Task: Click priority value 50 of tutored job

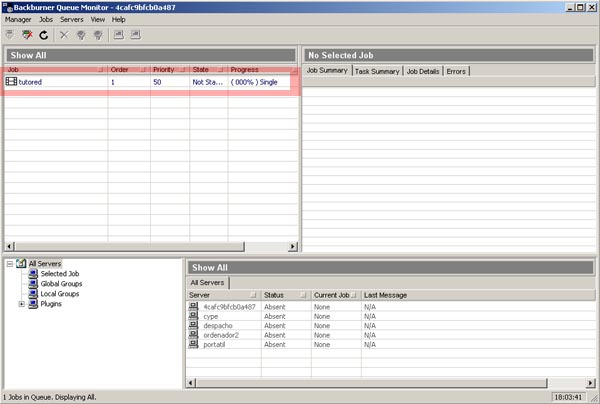Action: (x=157, y=82)
